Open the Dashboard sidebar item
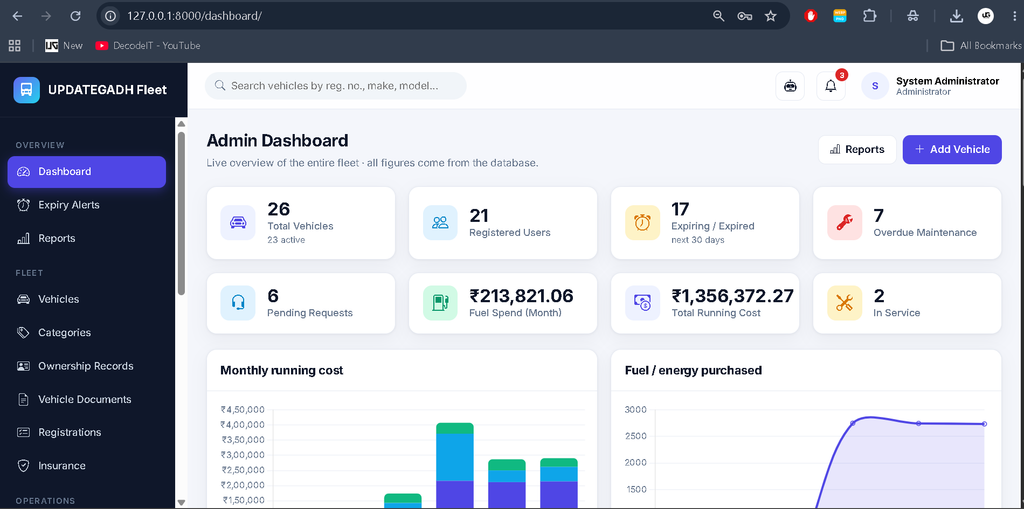 (x=87, y=172)
